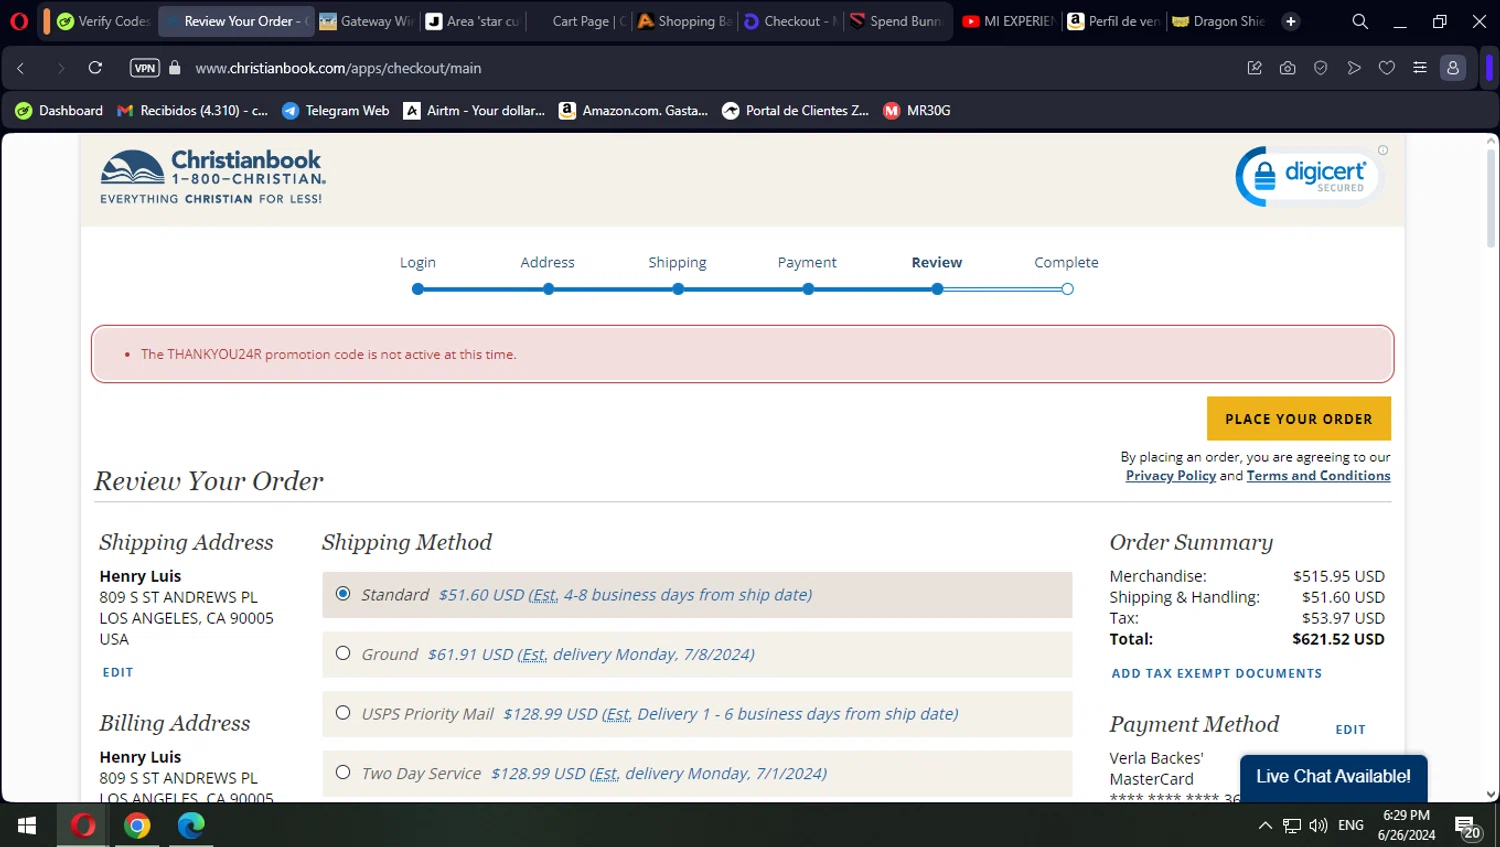Open the Privacy Policy link
The height and width of the screenshot is (847, 1500).
point(1171,476)
